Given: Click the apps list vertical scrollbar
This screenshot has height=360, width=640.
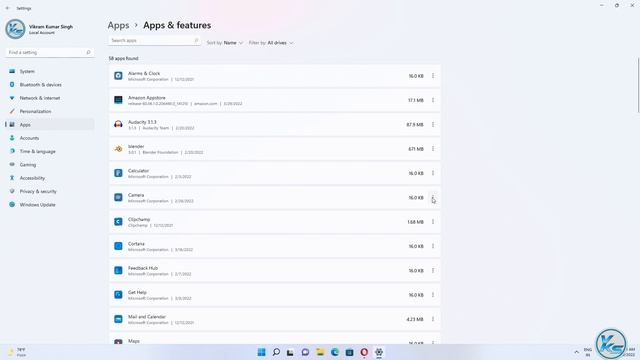Looking at the screenshot, I should point(638,85).
